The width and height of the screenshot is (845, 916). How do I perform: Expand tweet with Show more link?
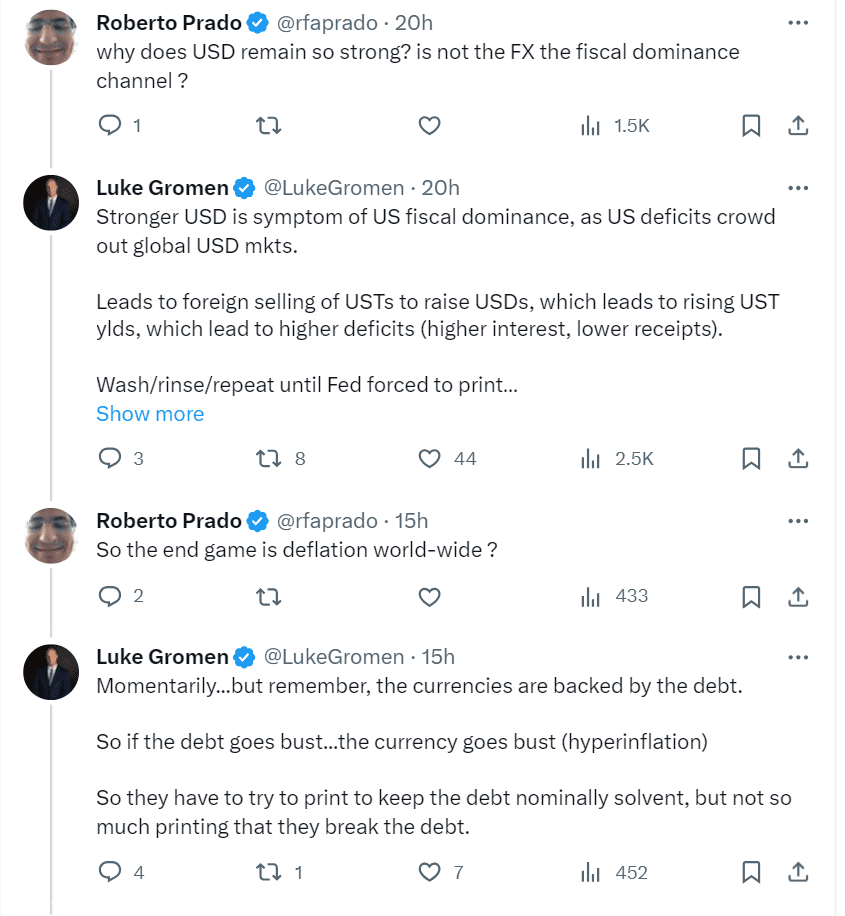pos(150,414)
